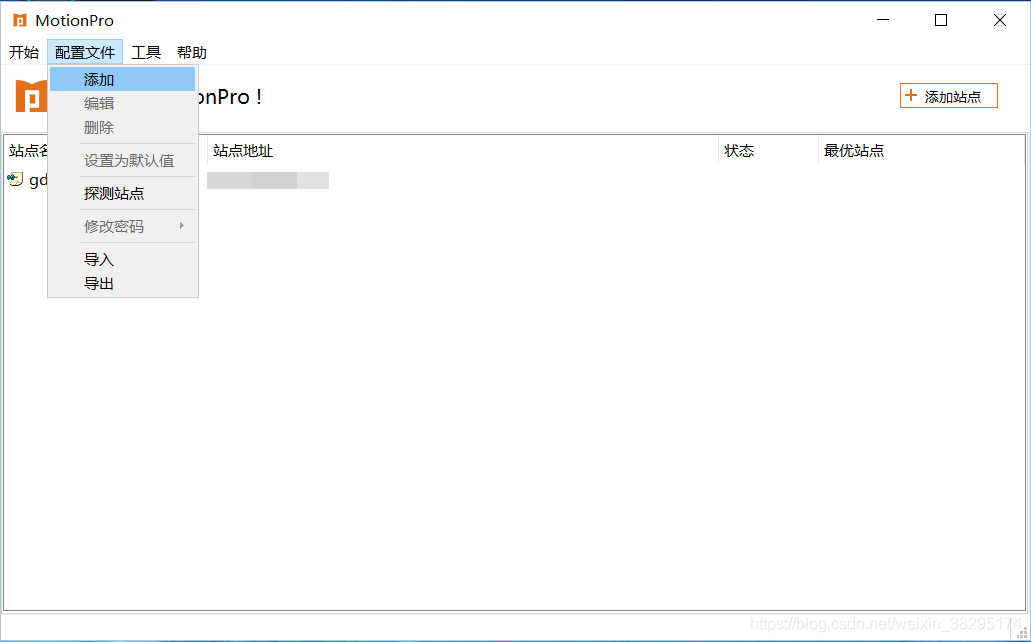Open the 帮助 menu

click(x=192, y=53)
